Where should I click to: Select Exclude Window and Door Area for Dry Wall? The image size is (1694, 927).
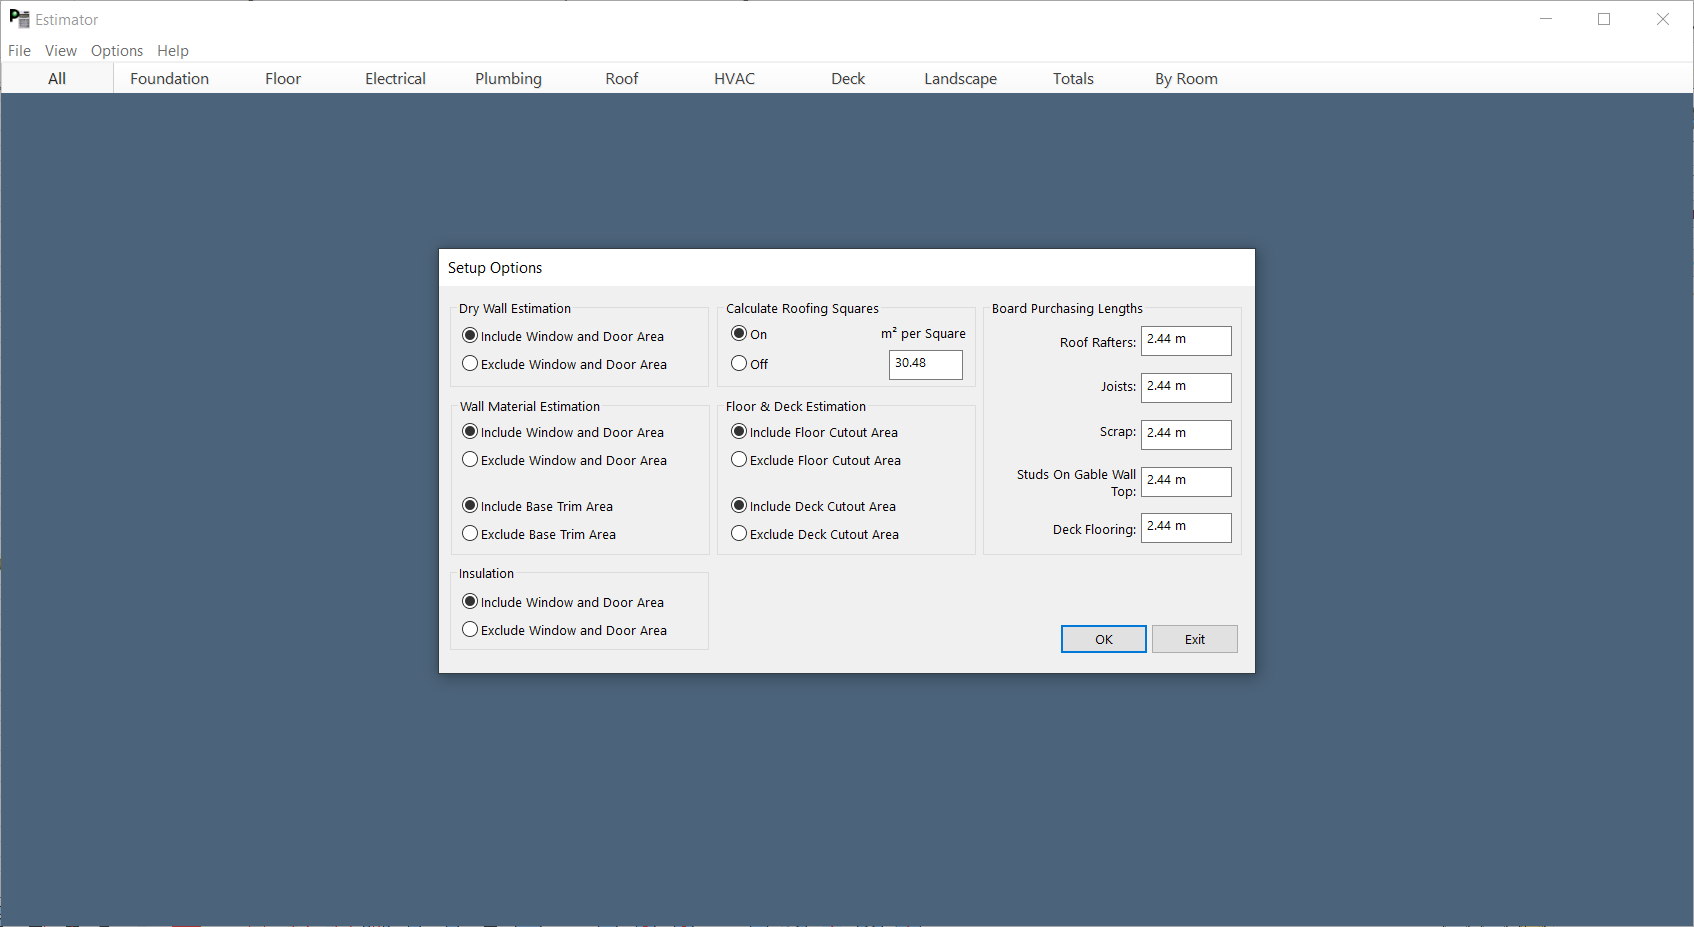pyautogui.click(x=470, y=364)
